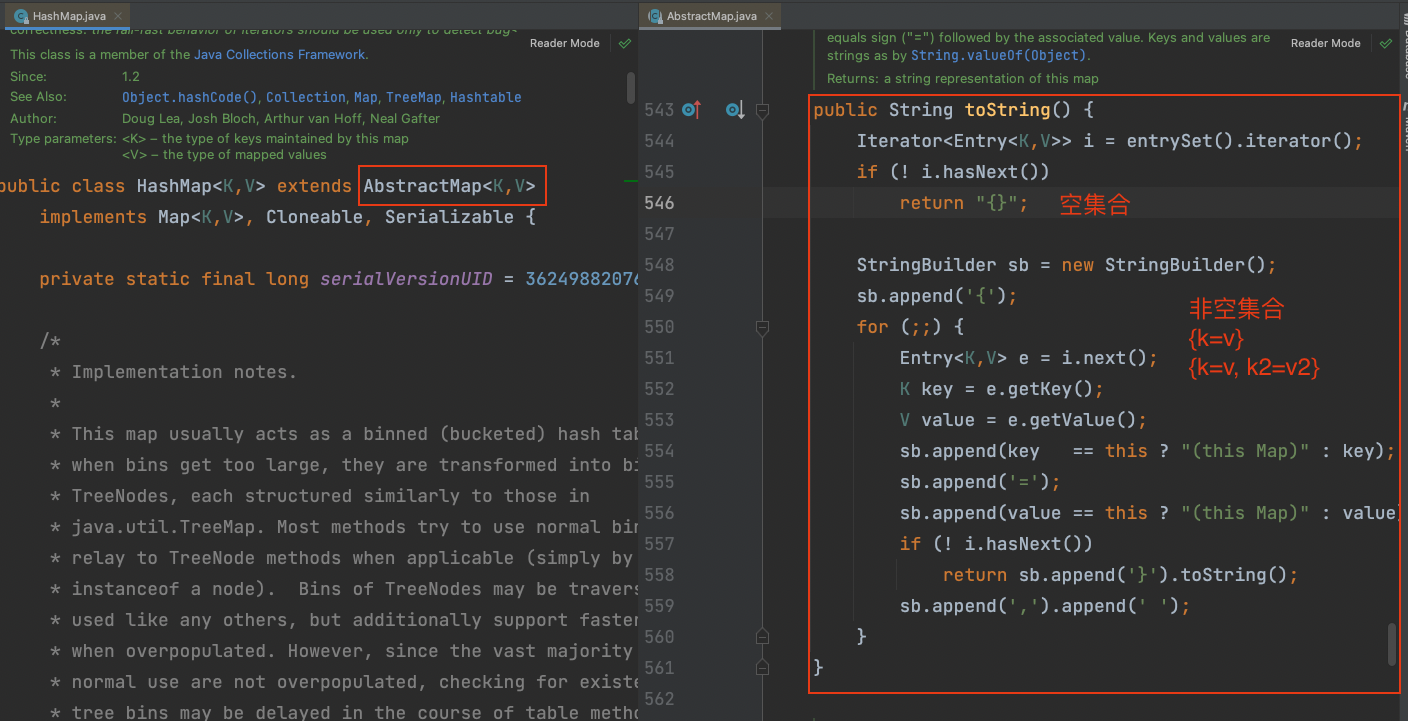Screen dimensions: 1408x721
Task: Click the Since value '1.2'
Action: [x=131, y=76]
